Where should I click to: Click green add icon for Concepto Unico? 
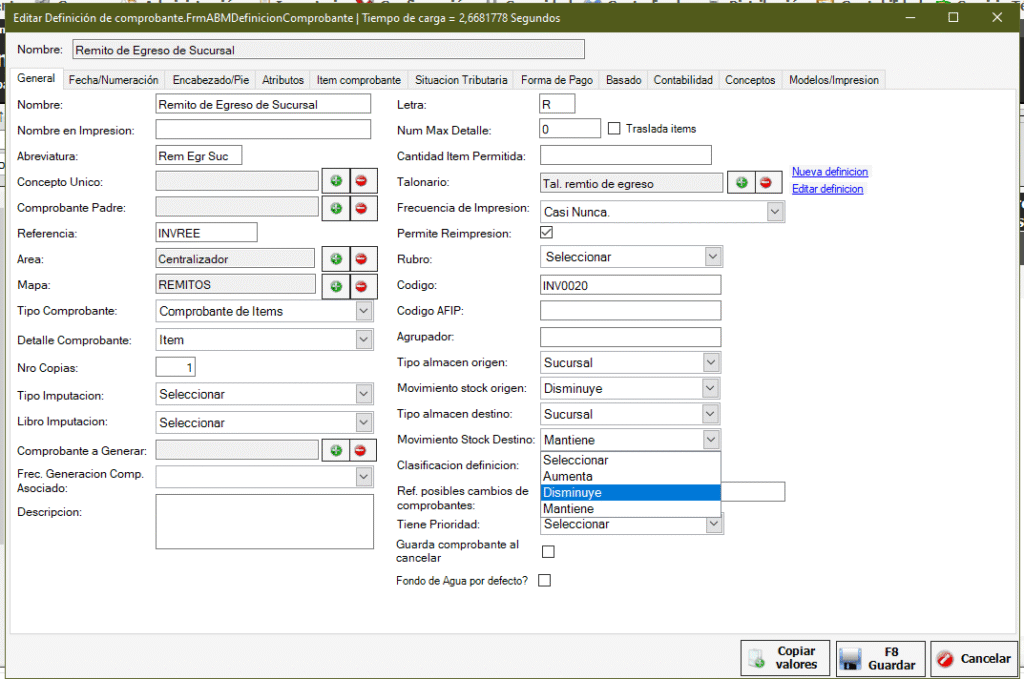click(x=336, y=181)
